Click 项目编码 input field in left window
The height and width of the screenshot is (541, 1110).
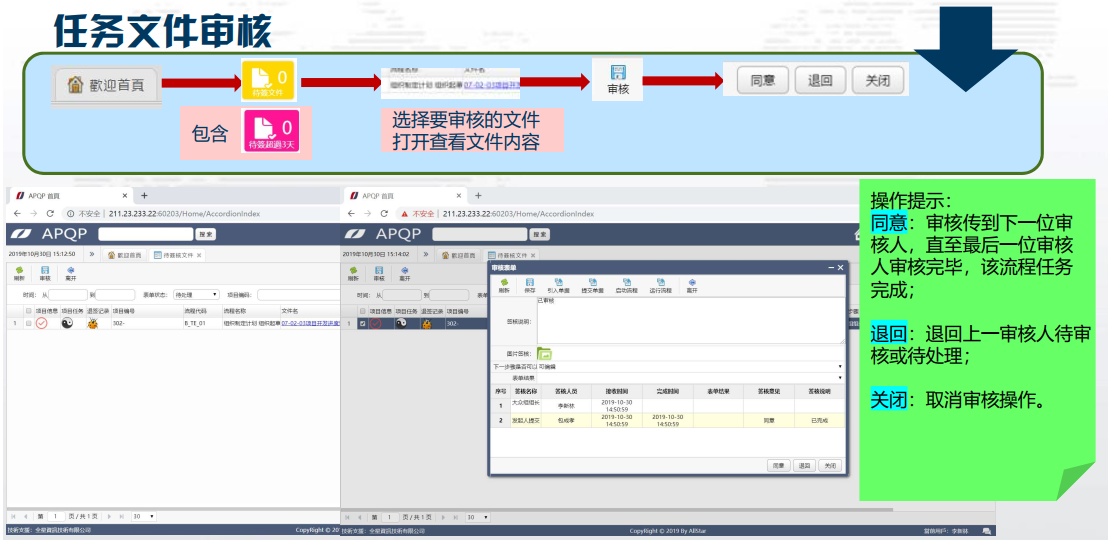(x=298, y=295)
